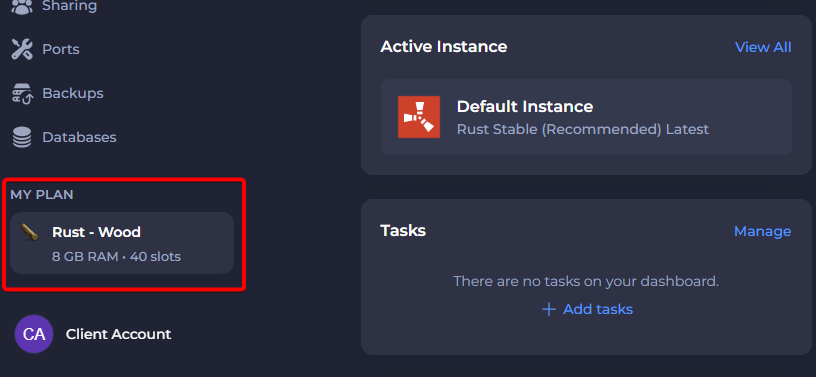This screenshot has height=377, width=816.
Task: Click the CA avatar circle
Action: coord(34,334)
